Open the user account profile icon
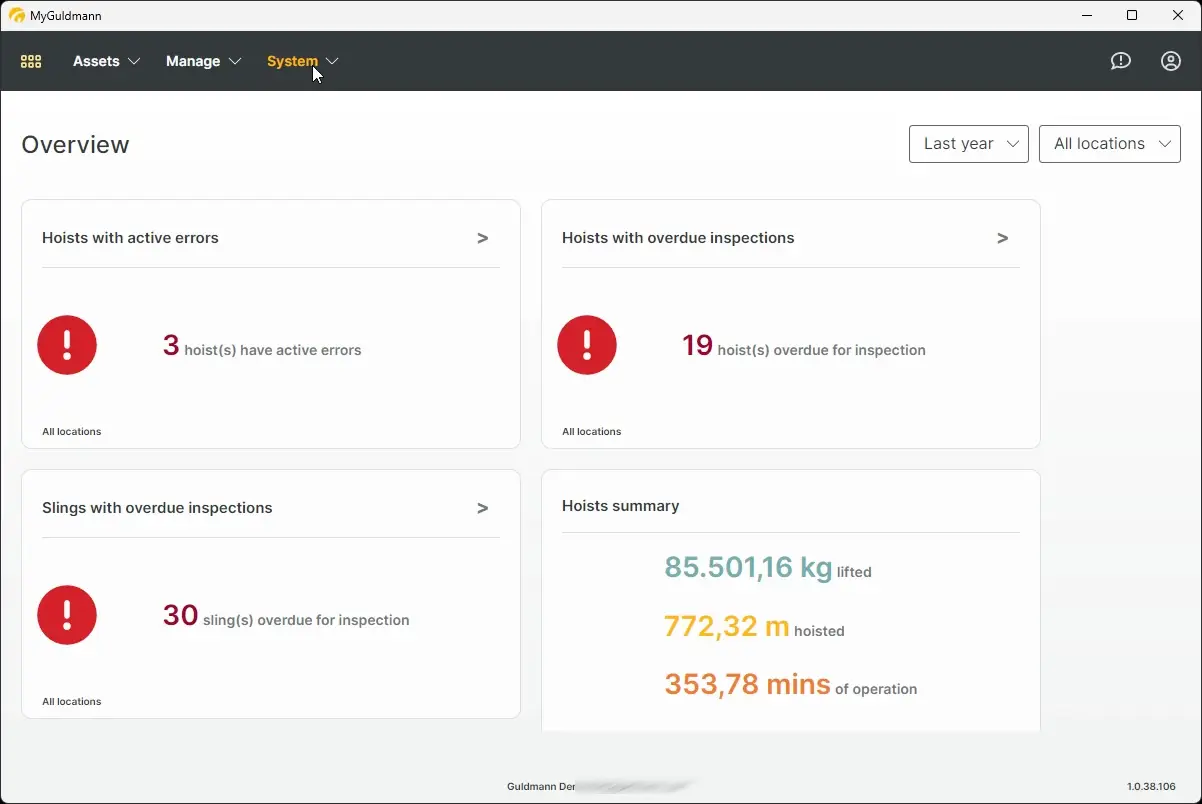The height and width of the screenshot is (804, 1202). tap(1170, 61)
